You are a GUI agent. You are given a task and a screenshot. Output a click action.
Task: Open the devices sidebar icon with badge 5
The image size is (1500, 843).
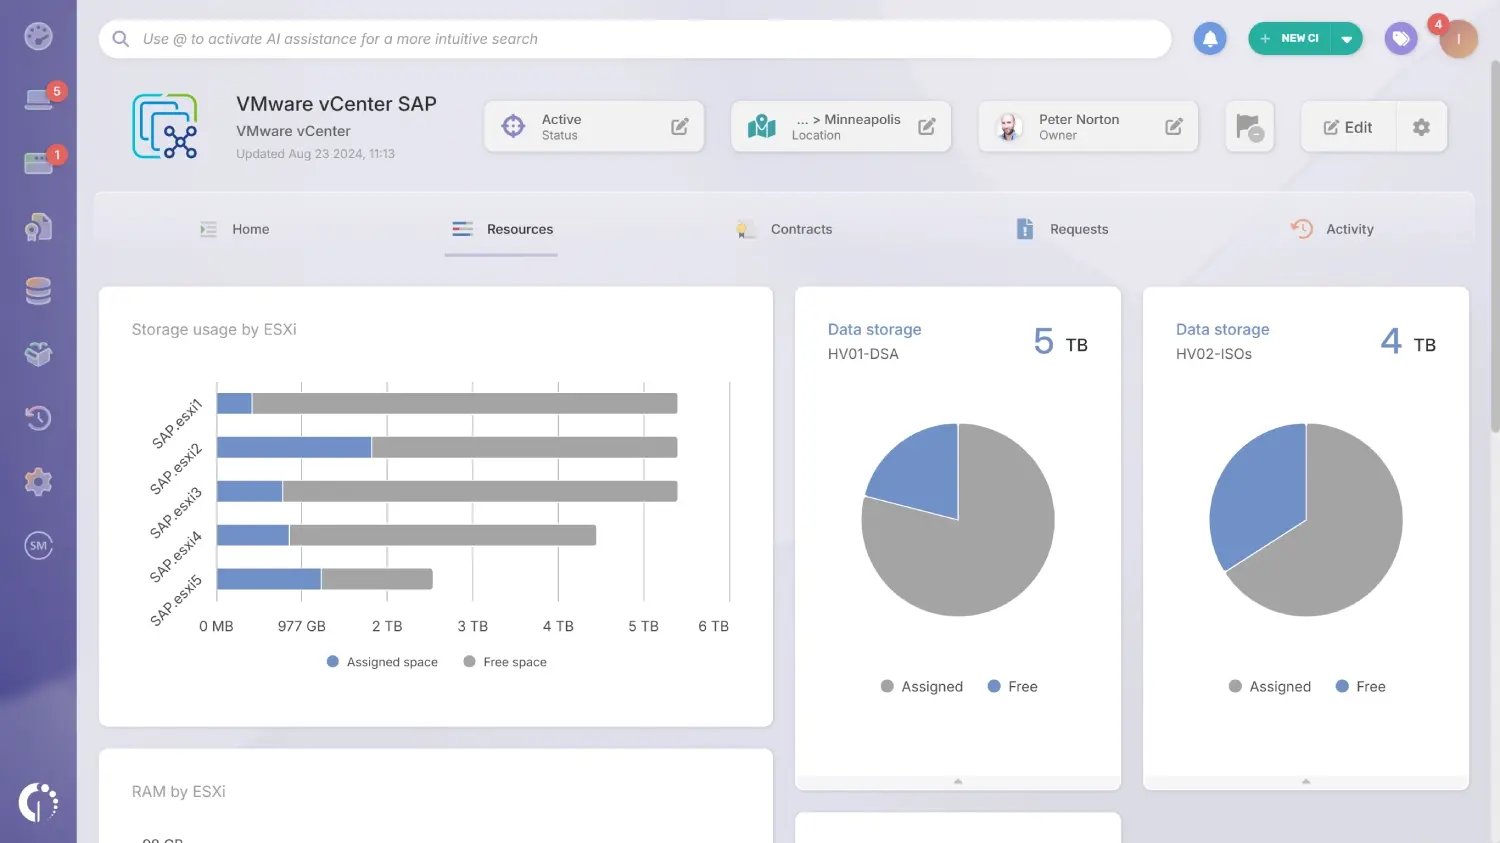click(38, 98)
